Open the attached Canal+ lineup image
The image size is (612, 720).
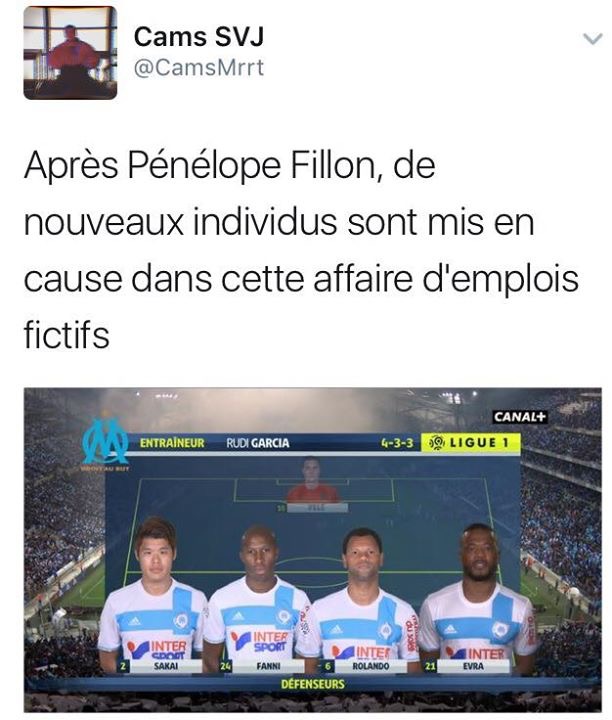click(313, 550)
